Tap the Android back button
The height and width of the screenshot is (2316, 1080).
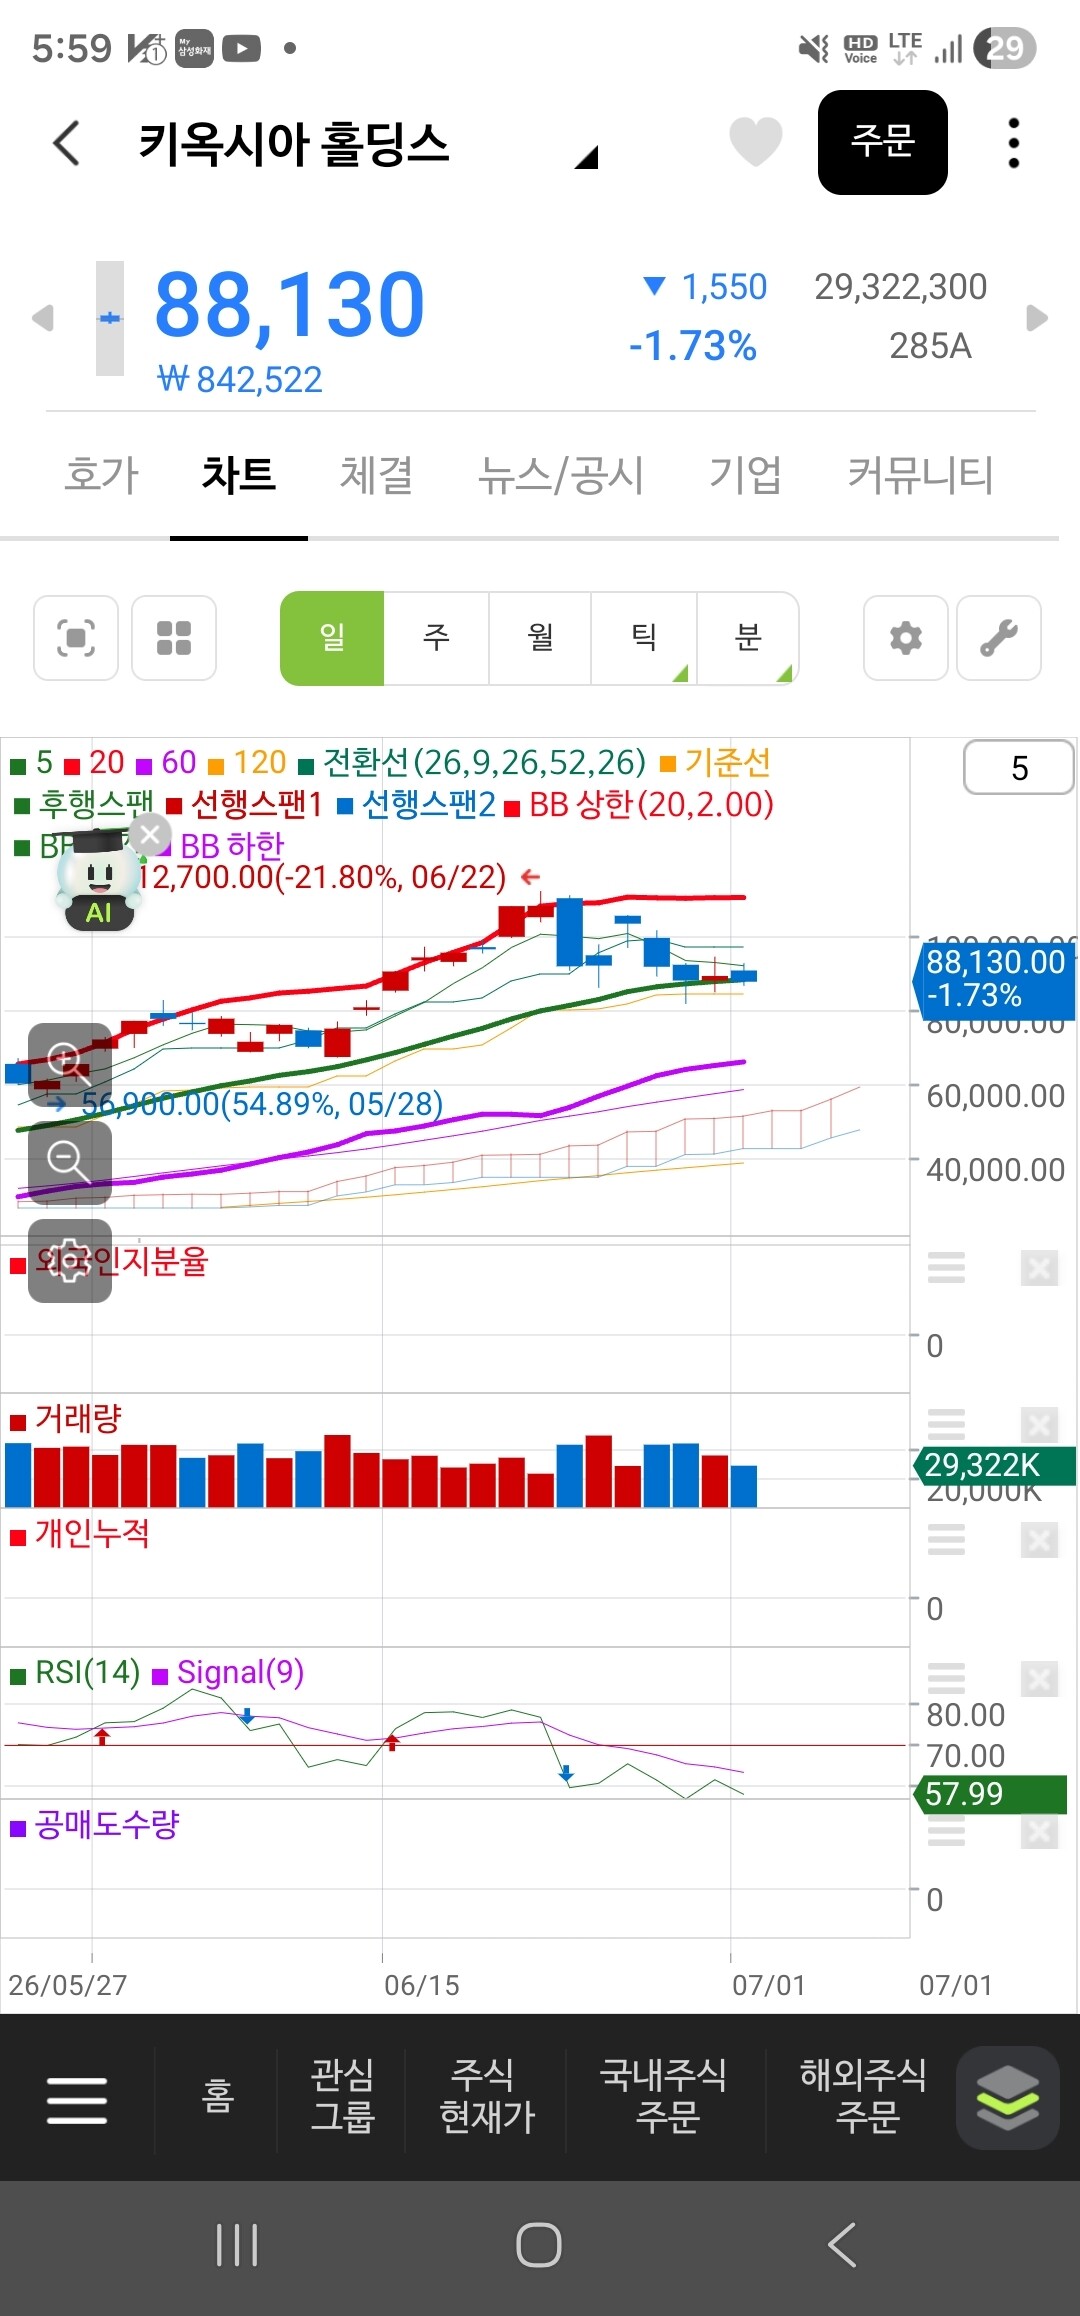click(x=842, y=2245)
